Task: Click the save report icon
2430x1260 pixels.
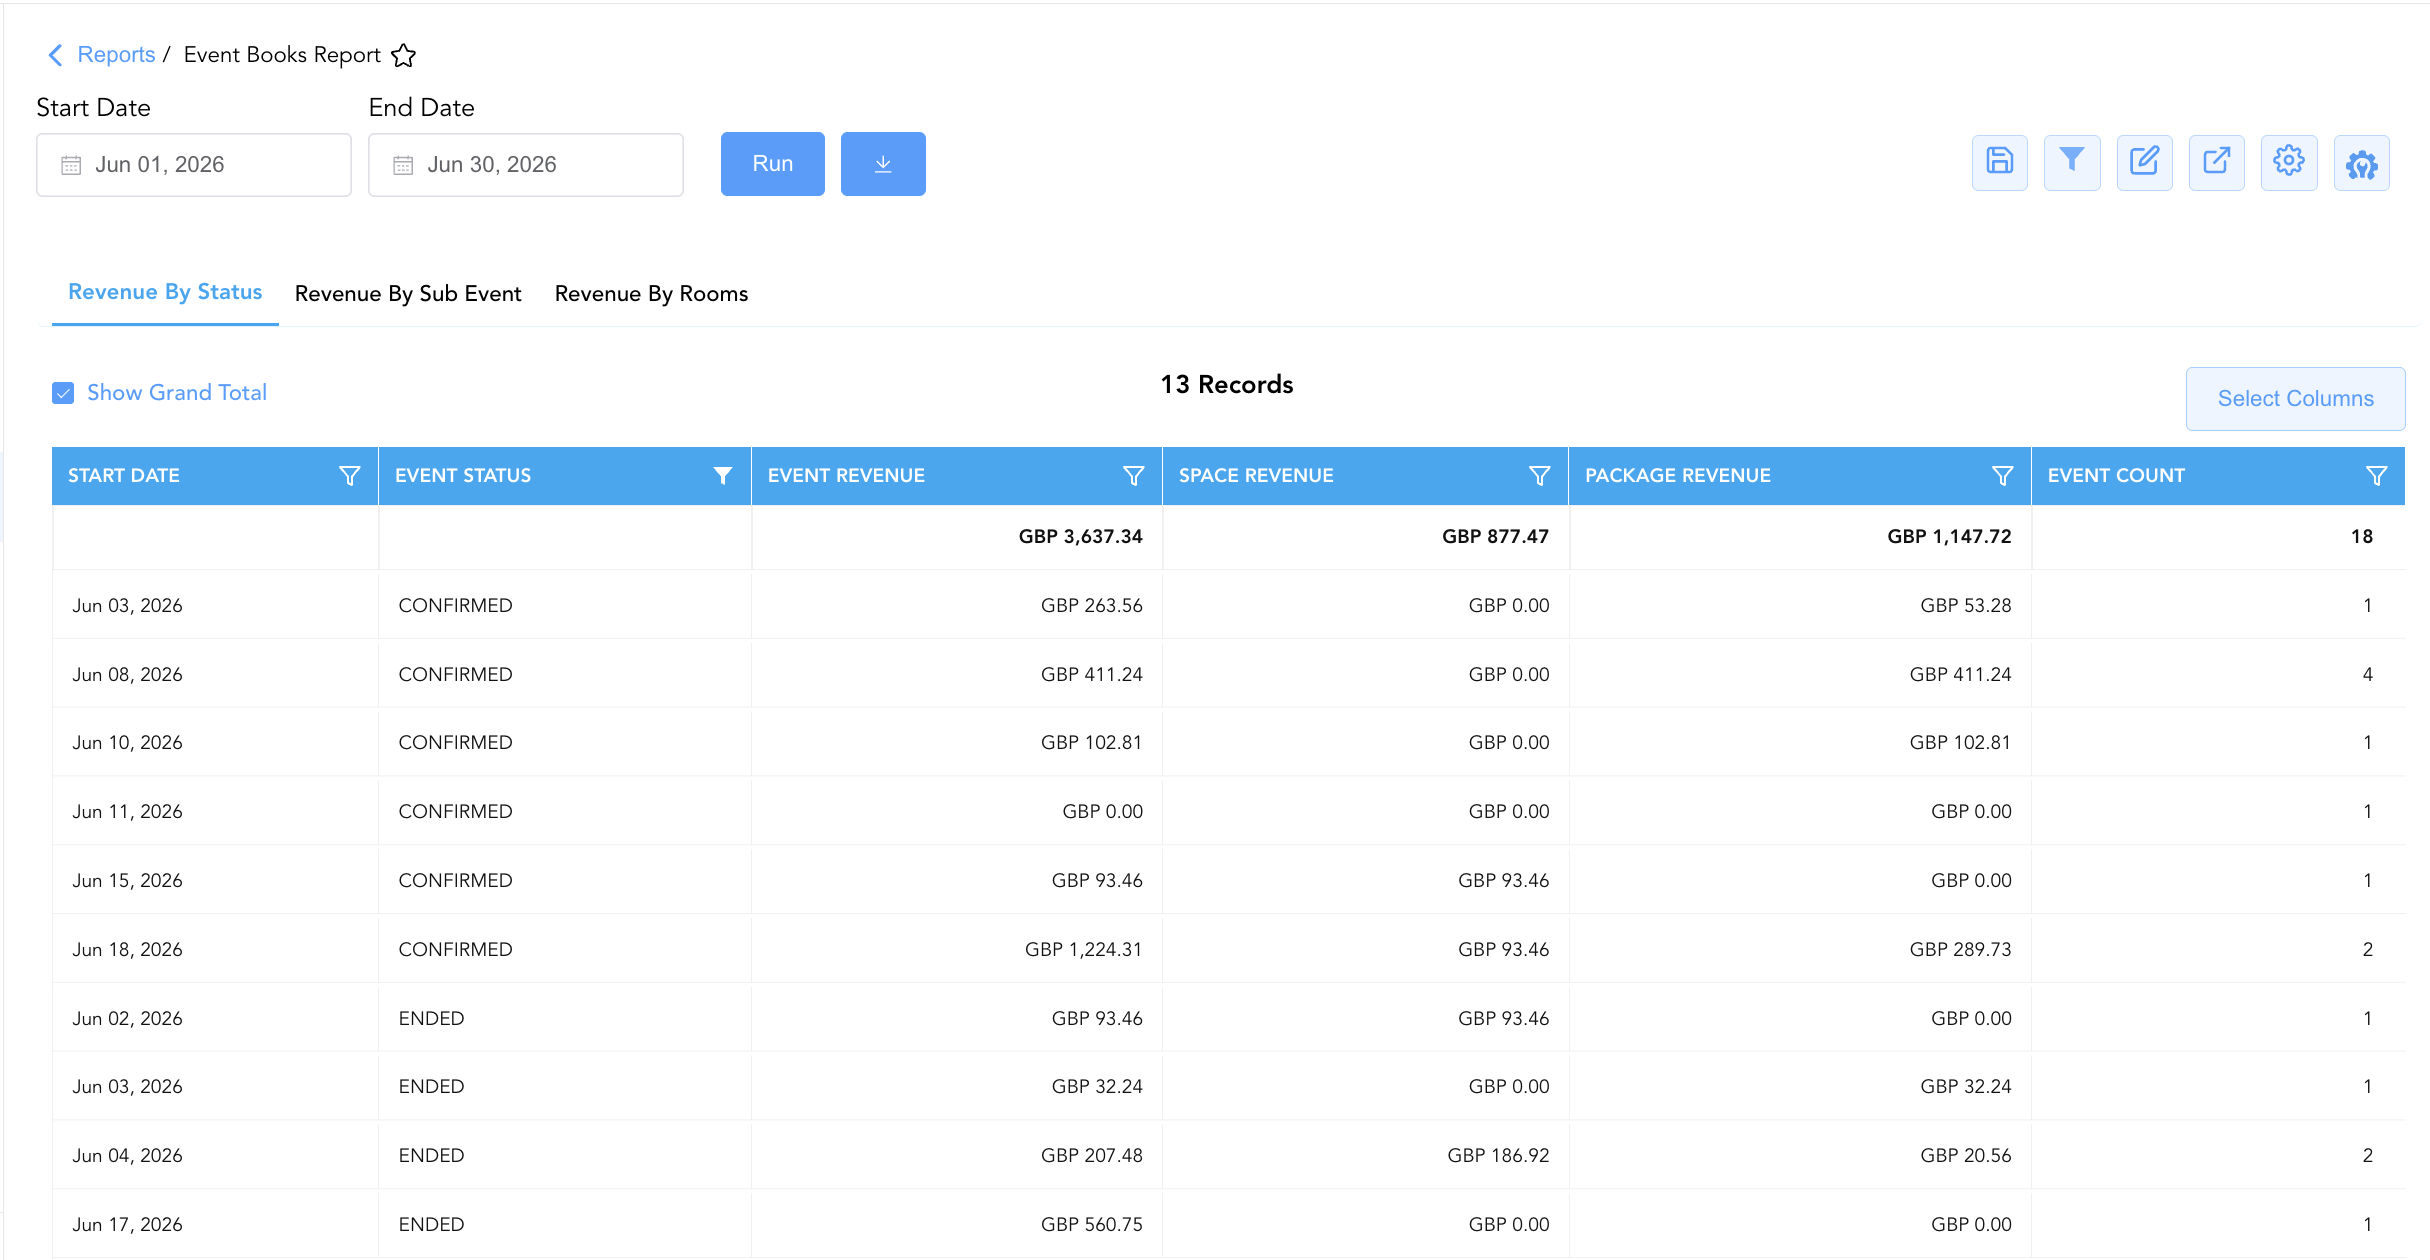Action: (x=1999, y=162)
